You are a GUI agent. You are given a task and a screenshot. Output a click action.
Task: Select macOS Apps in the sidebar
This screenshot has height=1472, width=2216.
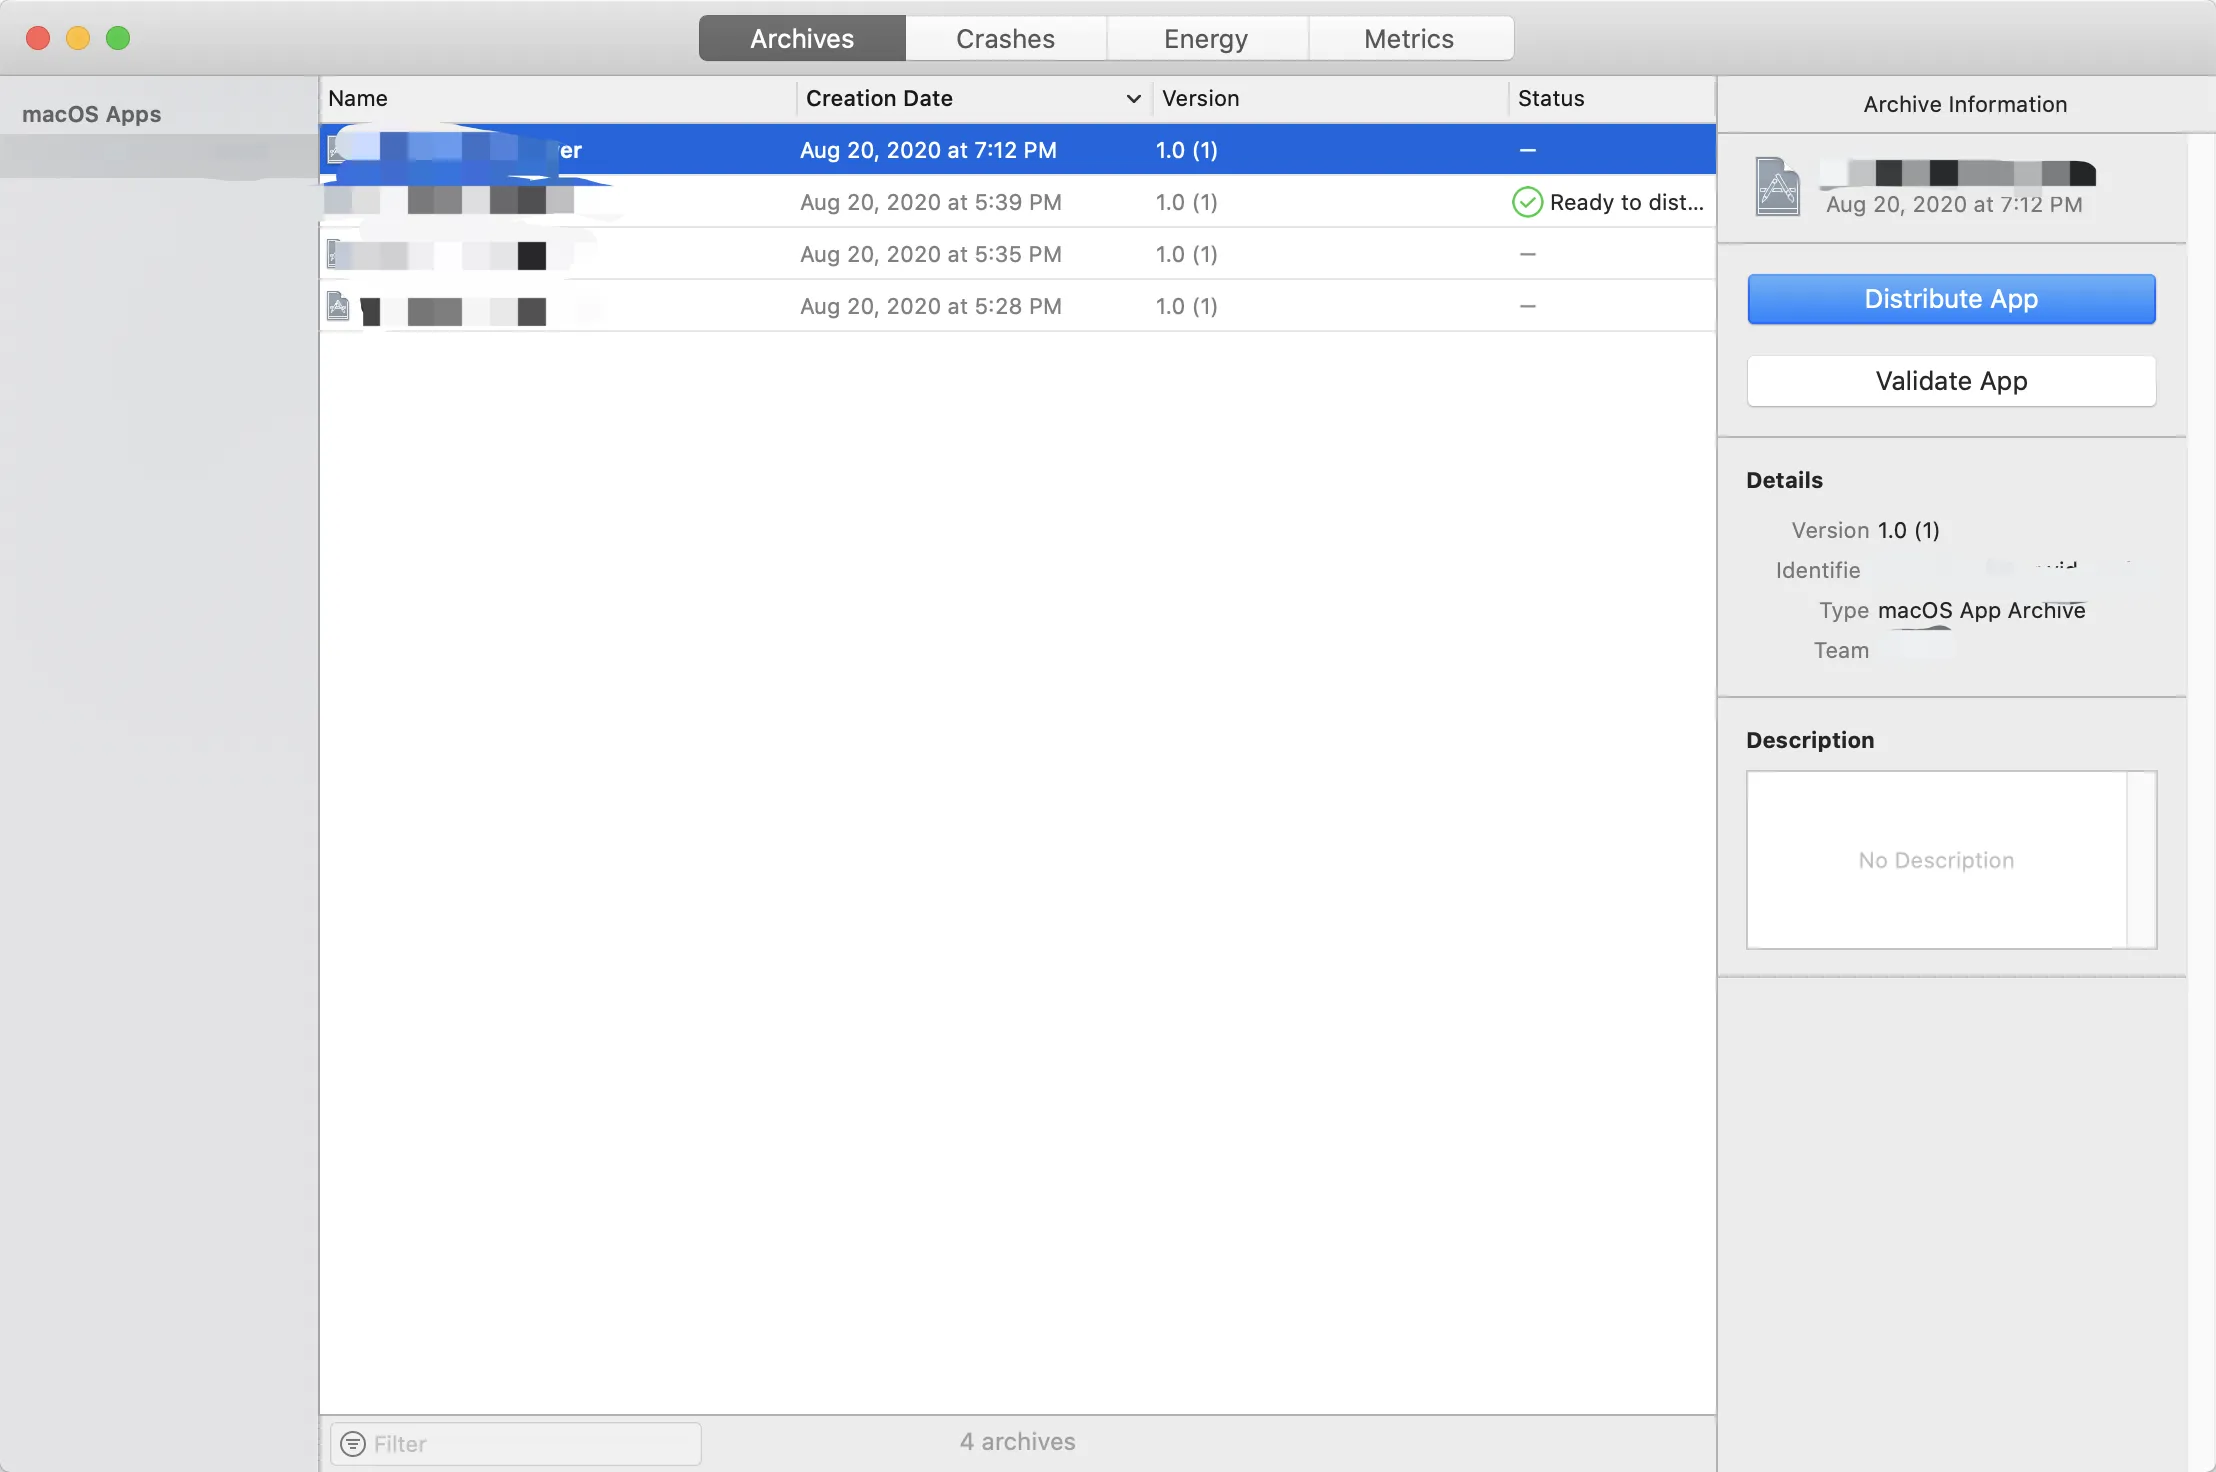(x=91, y=114)
